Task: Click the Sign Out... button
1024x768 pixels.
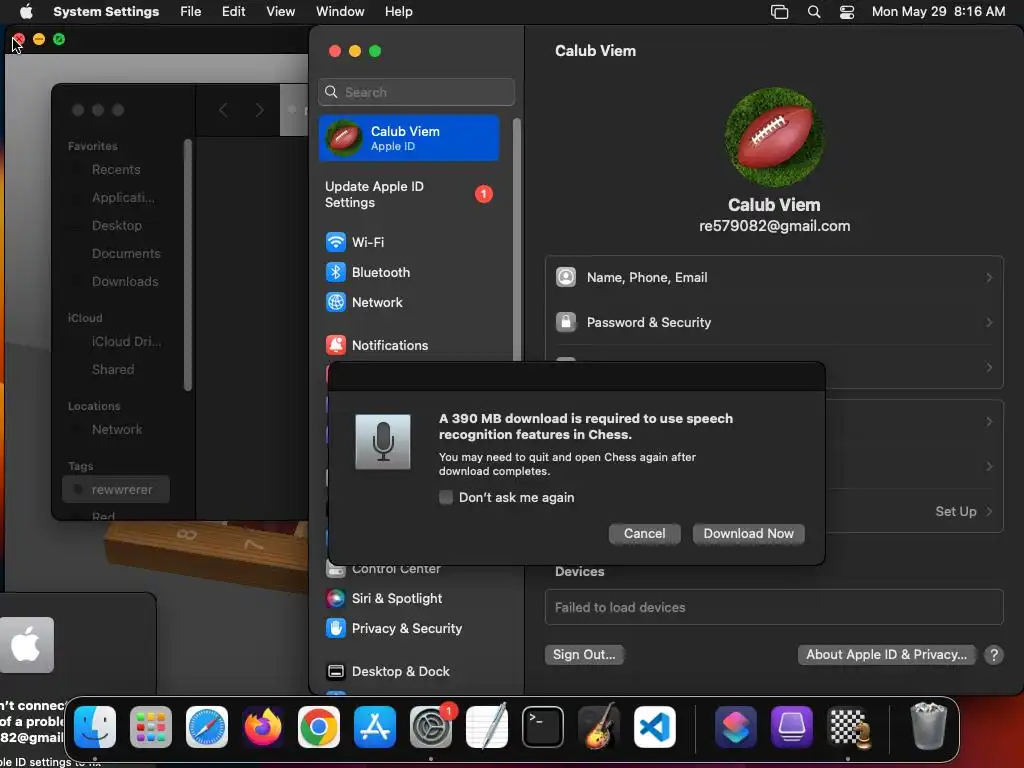Action: click(584, 654)
